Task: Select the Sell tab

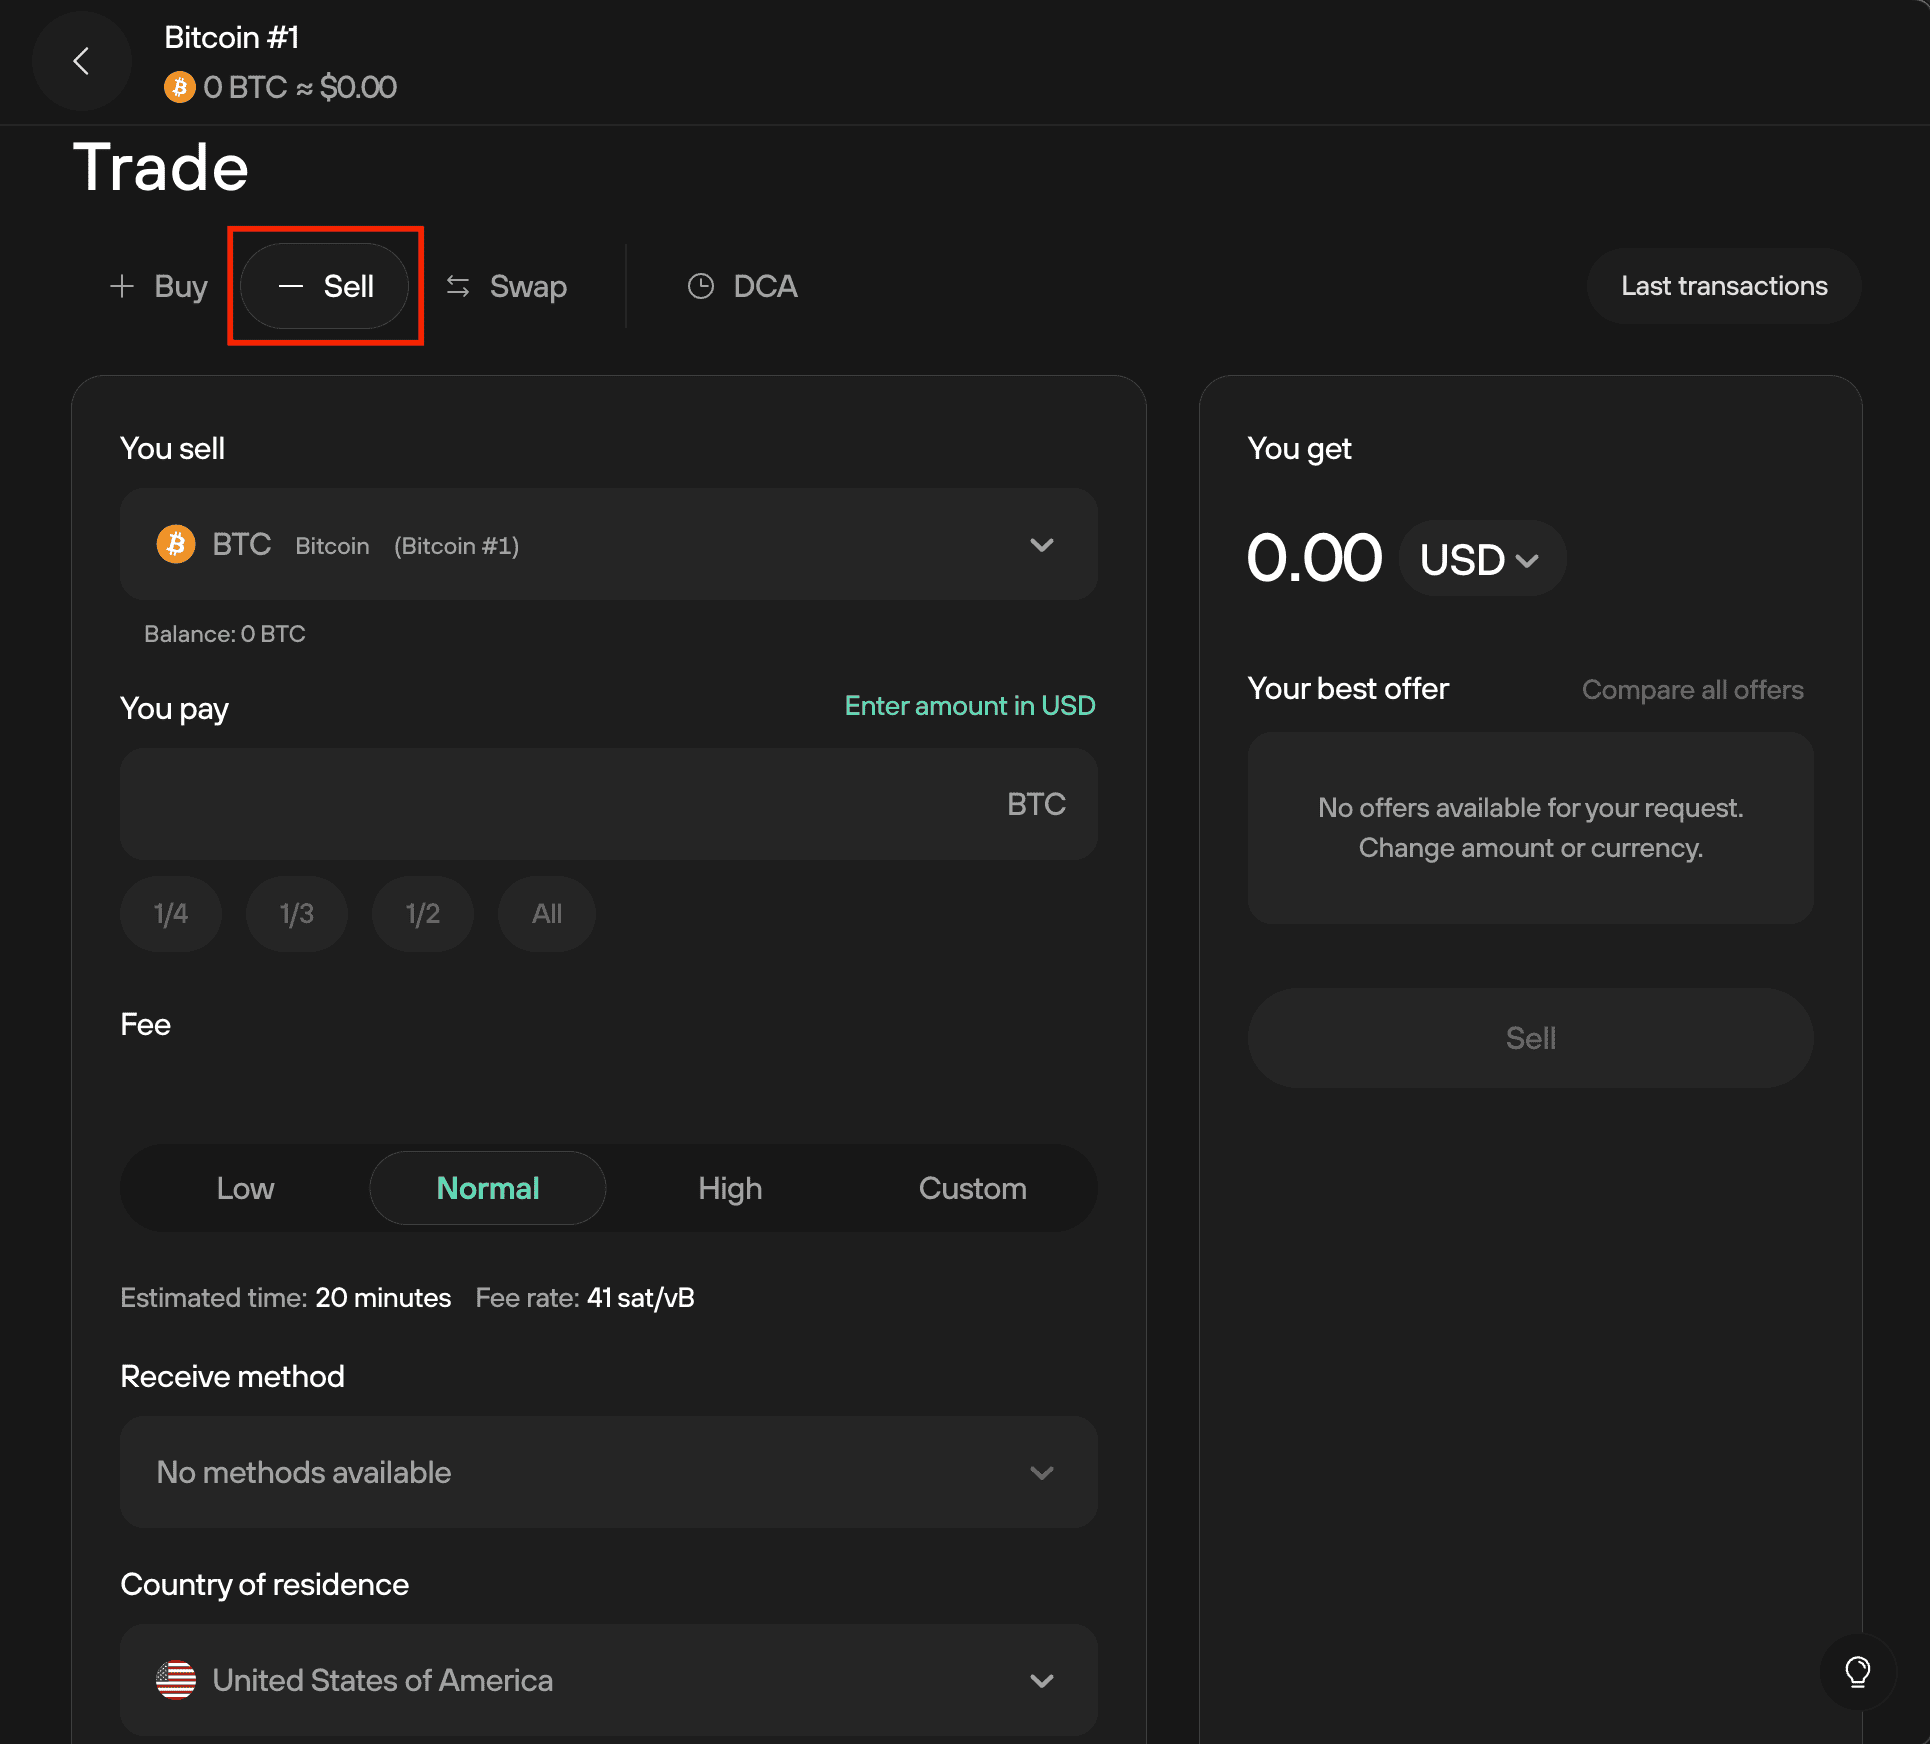Action: [325, 286]
